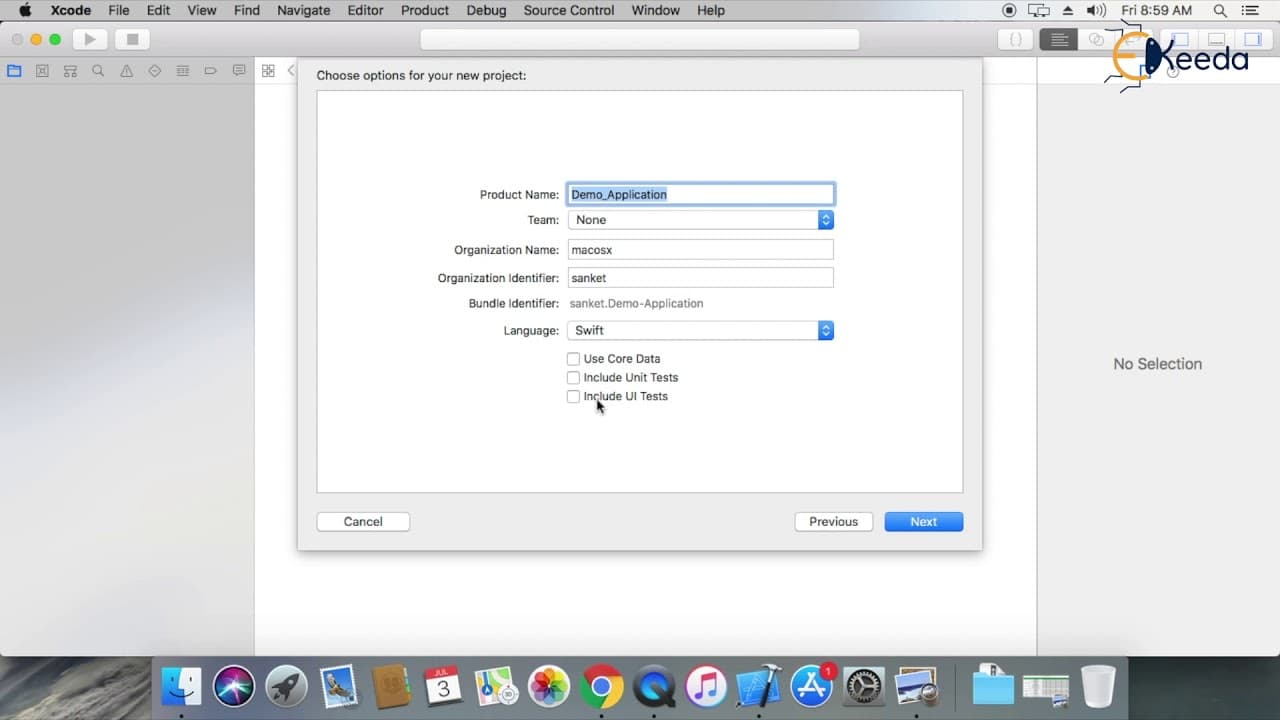
Task: Click the code snippets library braces button
Action: (1016, 40)
